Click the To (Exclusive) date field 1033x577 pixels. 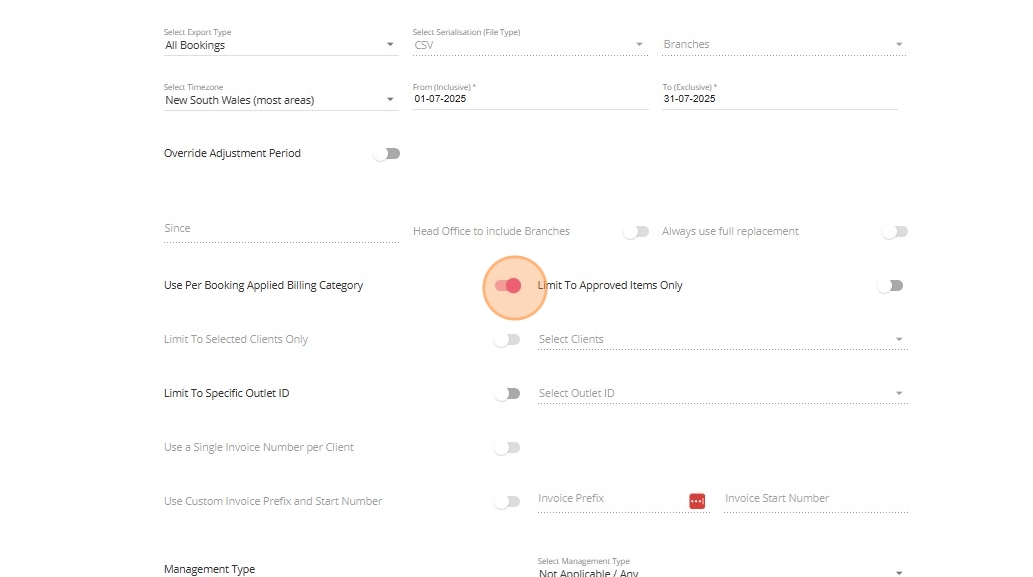pos(780,99)
